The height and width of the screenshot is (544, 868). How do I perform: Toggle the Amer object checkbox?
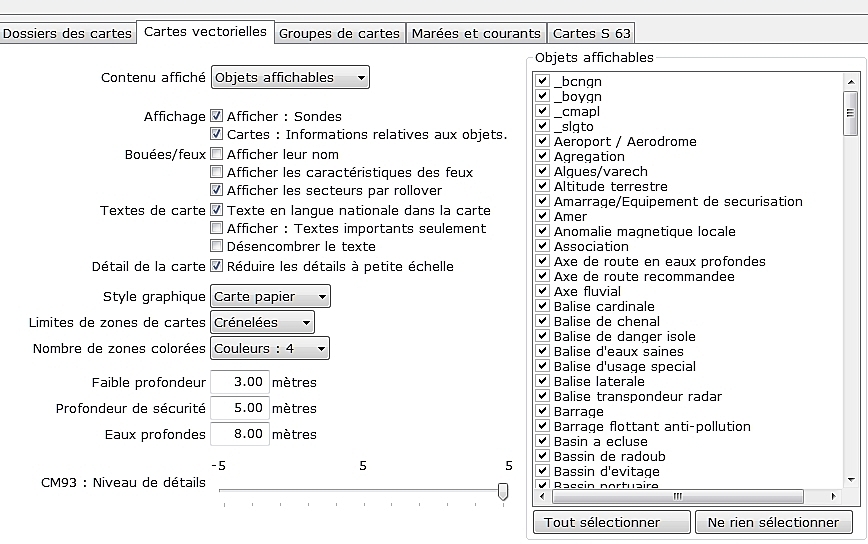pos(542,216)
